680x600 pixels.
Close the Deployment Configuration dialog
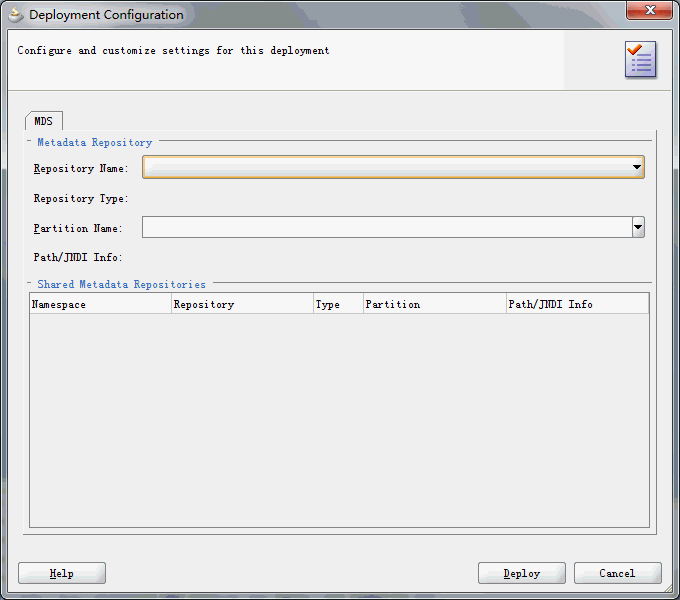coord(649,10)
